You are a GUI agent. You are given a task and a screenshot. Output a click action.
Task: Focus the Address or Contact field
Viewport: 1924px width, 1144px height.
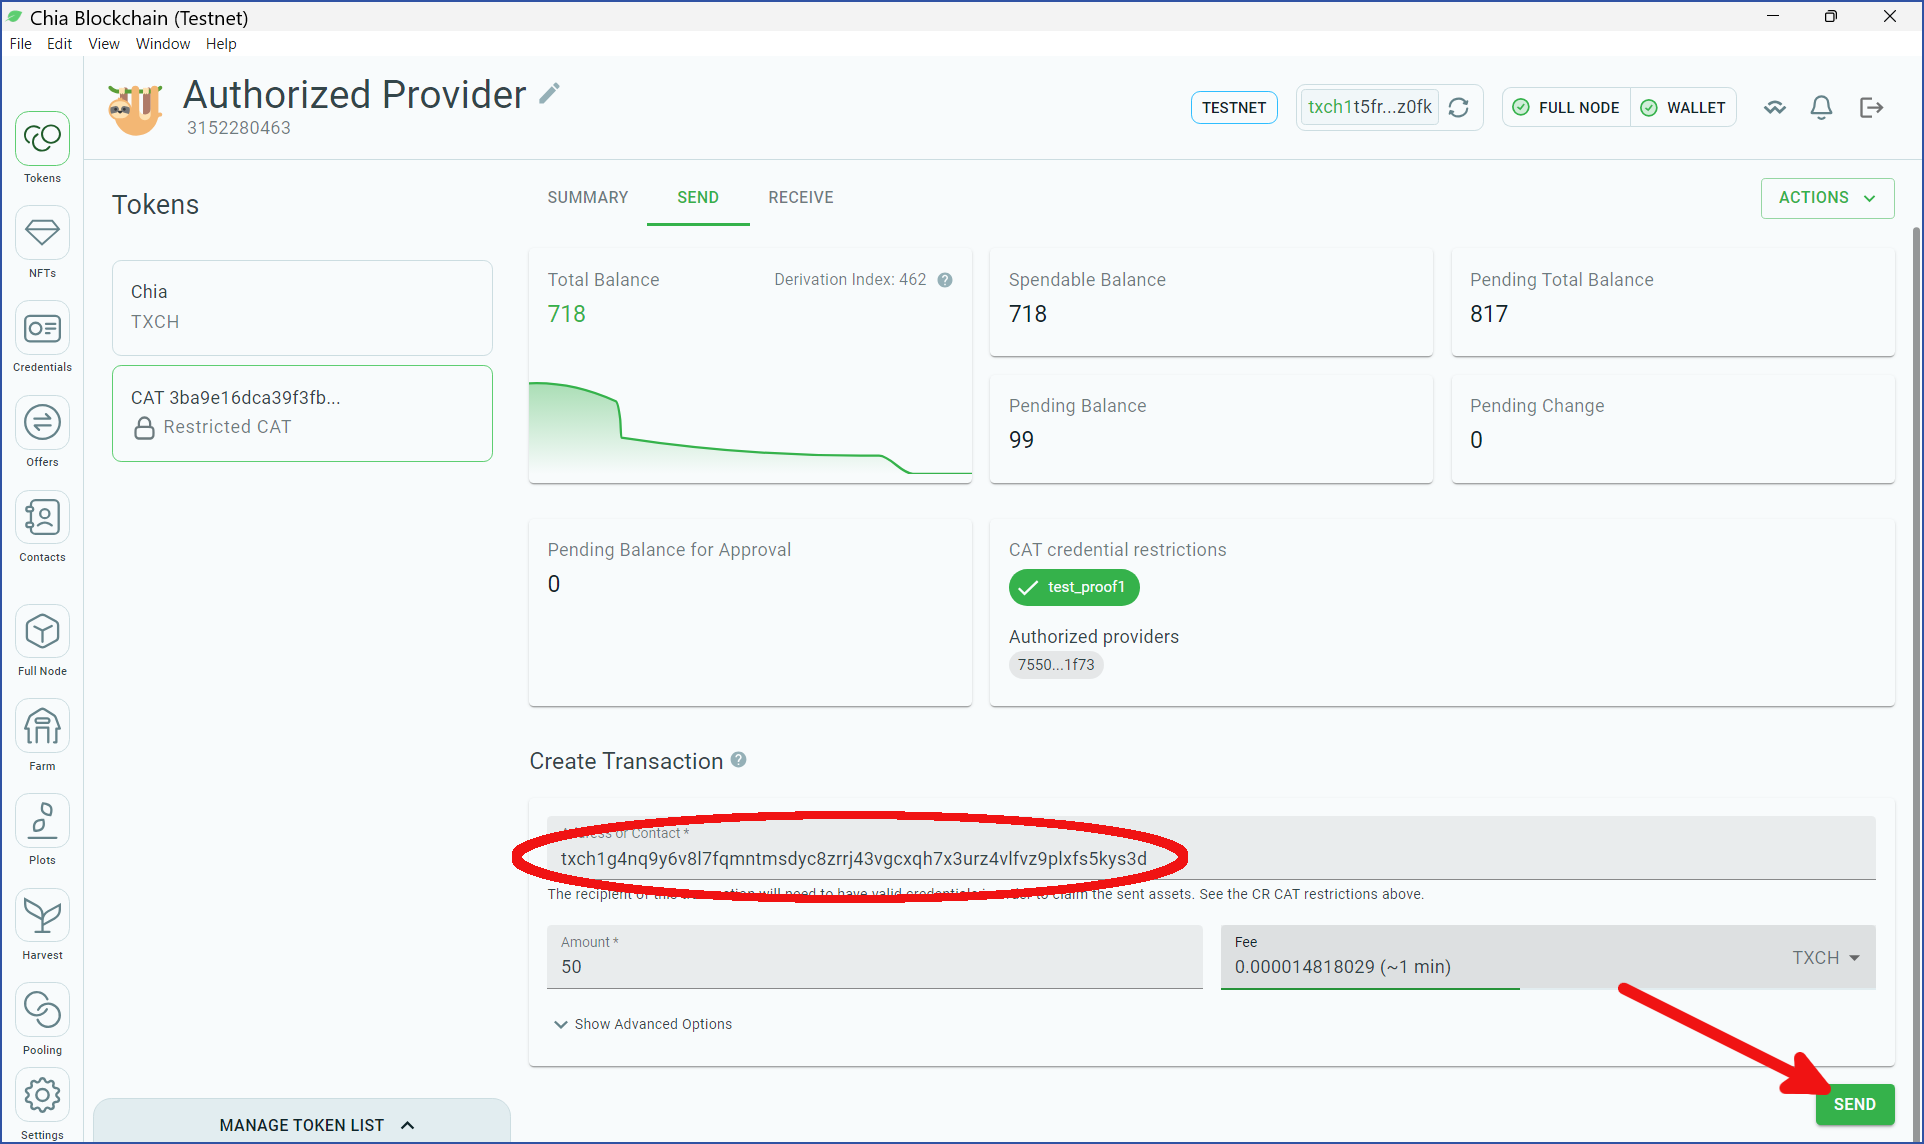click(x=1211, y=848)
